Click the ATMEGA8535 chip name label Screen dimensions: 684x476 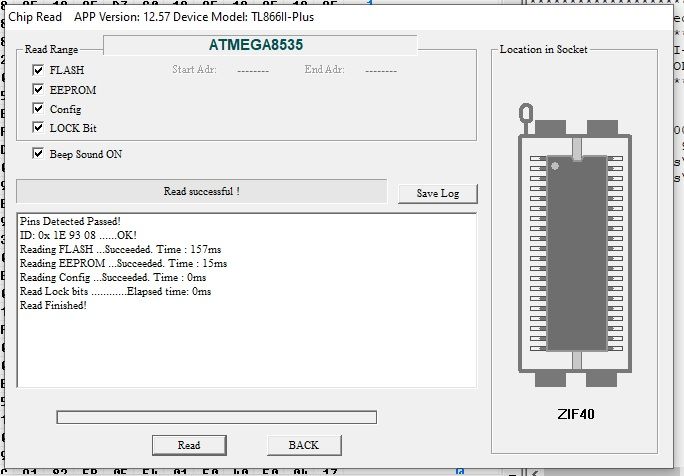(256, 45)
